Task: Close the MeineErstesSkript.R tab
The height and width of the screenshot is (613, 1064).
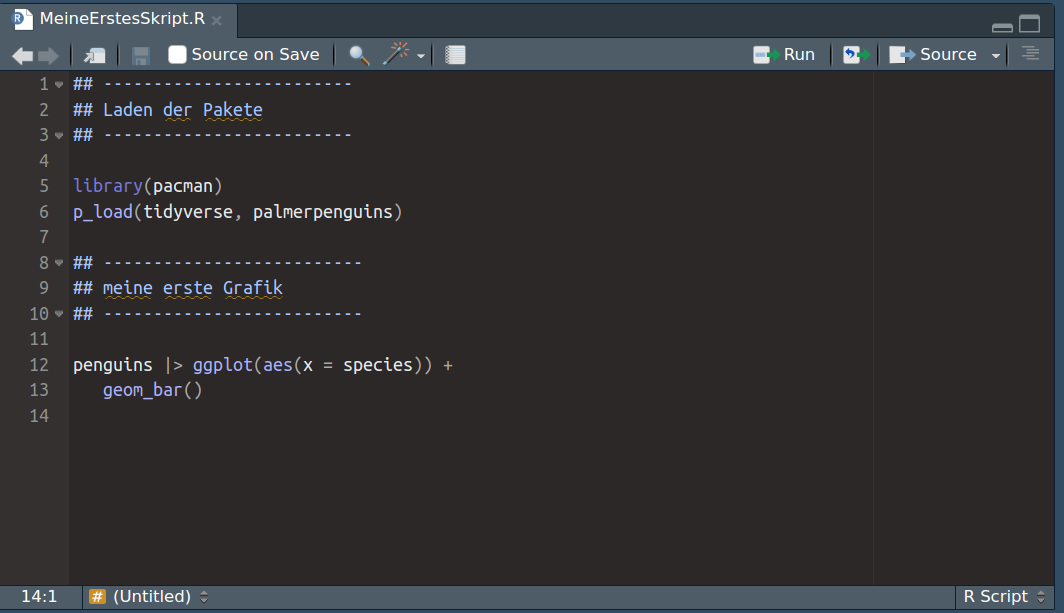Action: pos(217,20)
